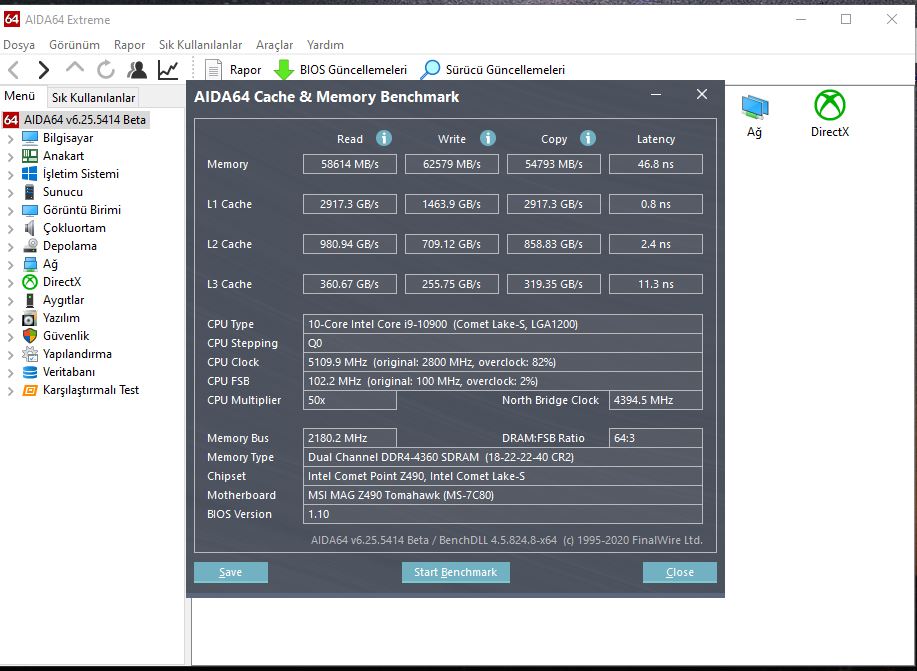
Task: Select the Görüntü Birimi monitor icon
Action: pos(30,210)
